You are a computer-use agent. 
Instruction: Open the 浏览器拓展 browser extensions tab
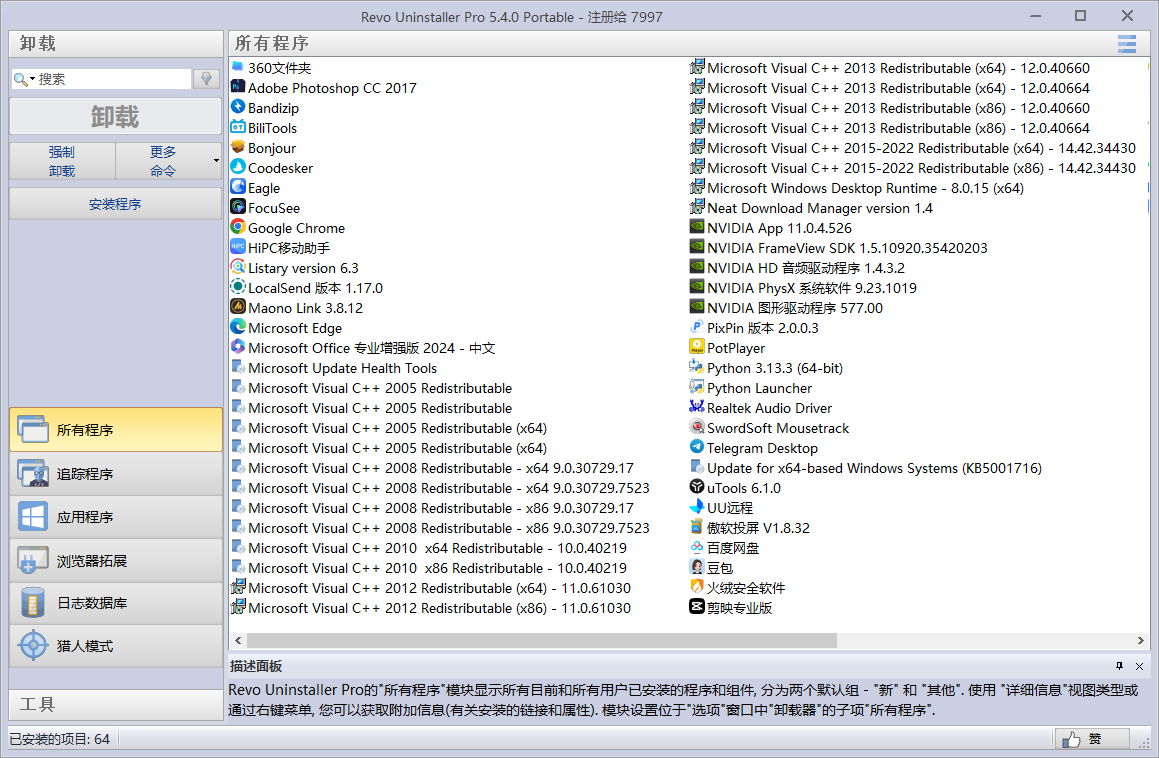115,560
